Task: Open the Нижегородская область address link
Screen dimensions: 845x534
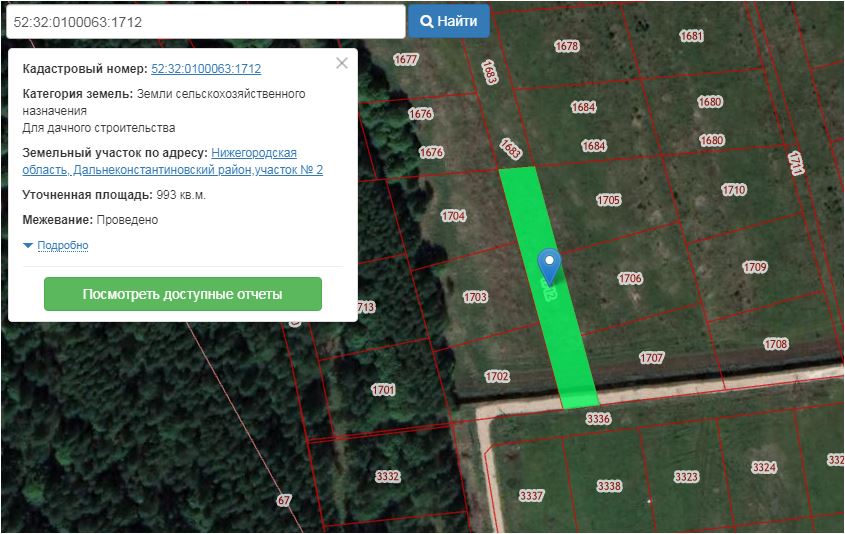Action: pos(254,153)
